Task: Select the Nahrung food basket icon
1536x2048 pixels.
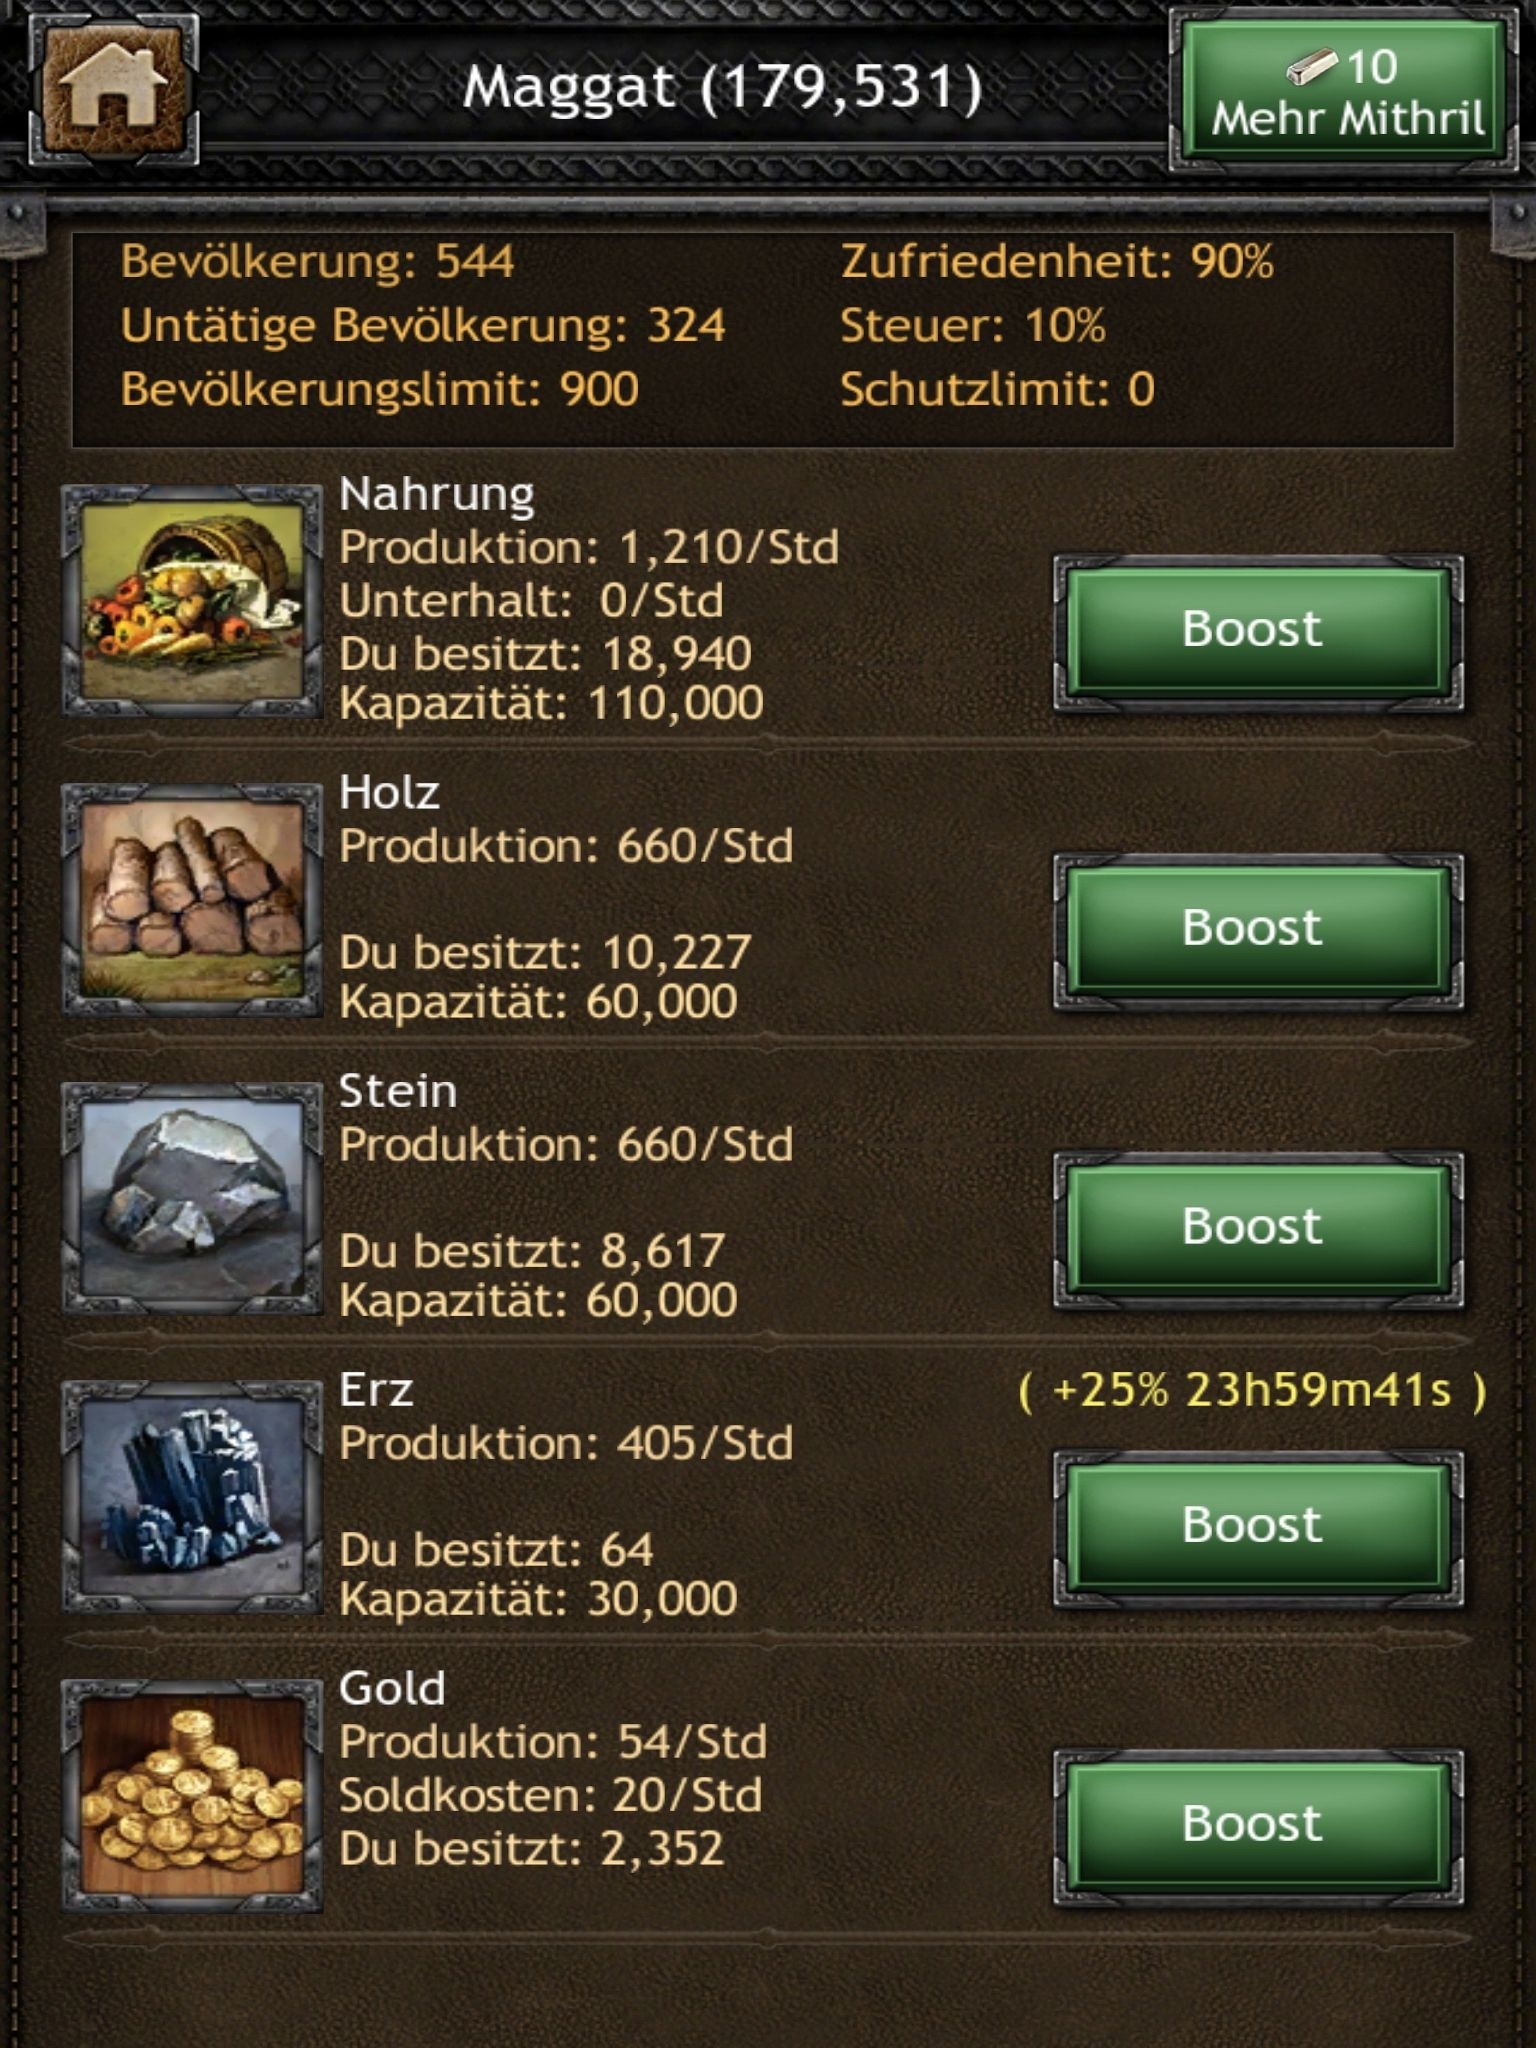Action: coord(192,600)
